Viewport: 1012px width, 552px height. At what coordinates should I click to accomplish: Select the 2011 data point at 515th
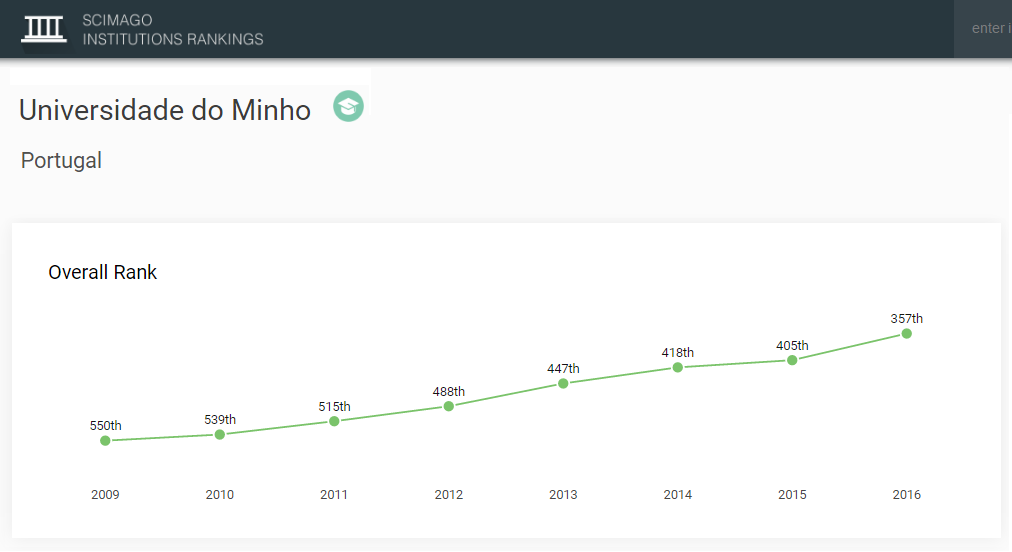pos(334,422)
